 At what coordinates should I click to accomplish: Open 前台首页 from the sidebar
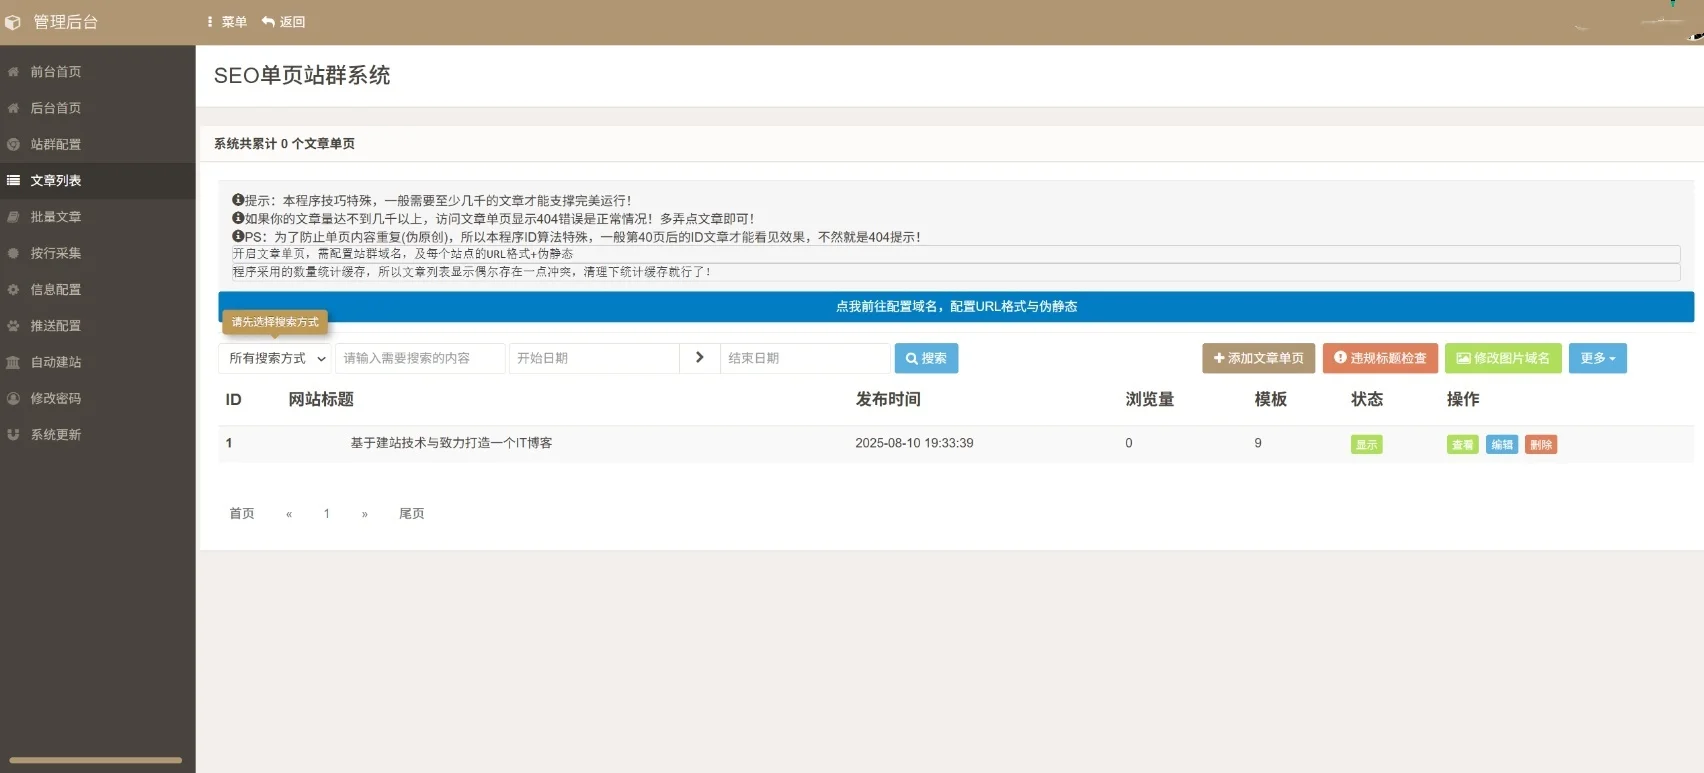click(x=55, y=72)
